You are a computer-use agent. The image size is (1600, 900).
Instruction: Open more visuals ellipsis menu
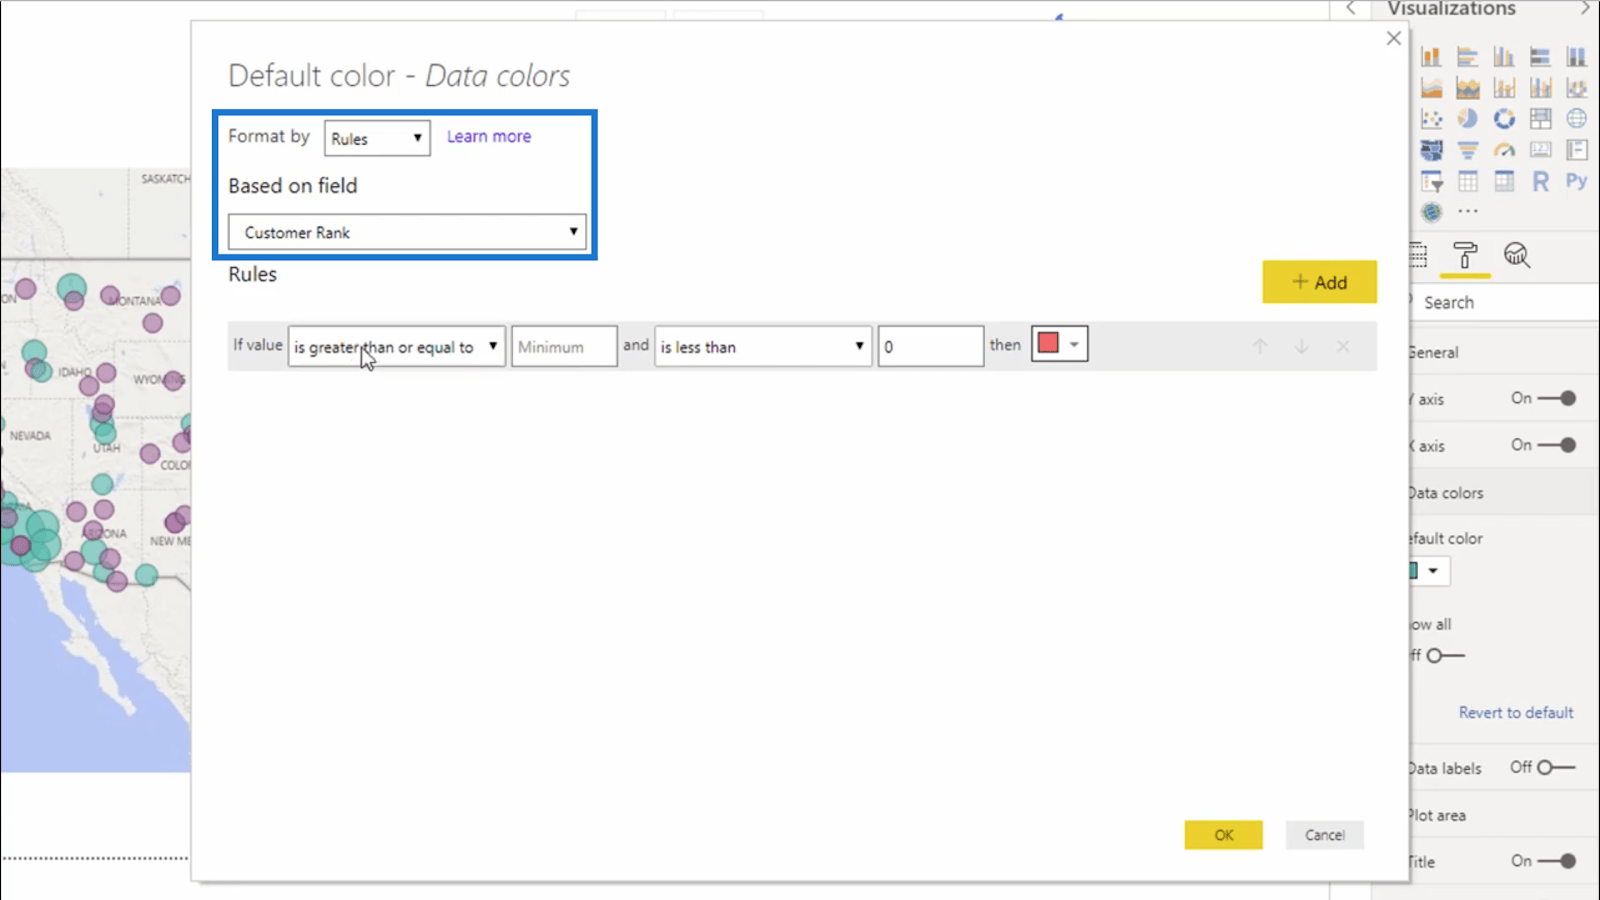point(1467,212)
